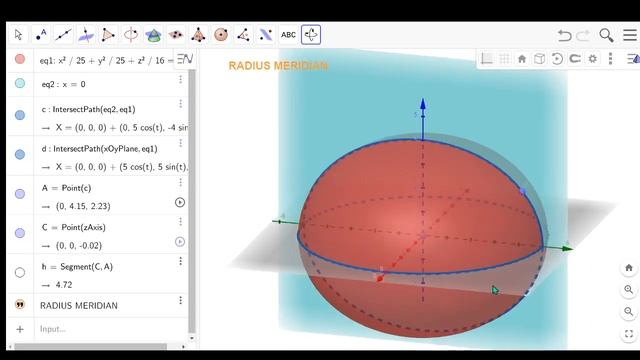Open 3D graphics settings gear

coord(593,59)
